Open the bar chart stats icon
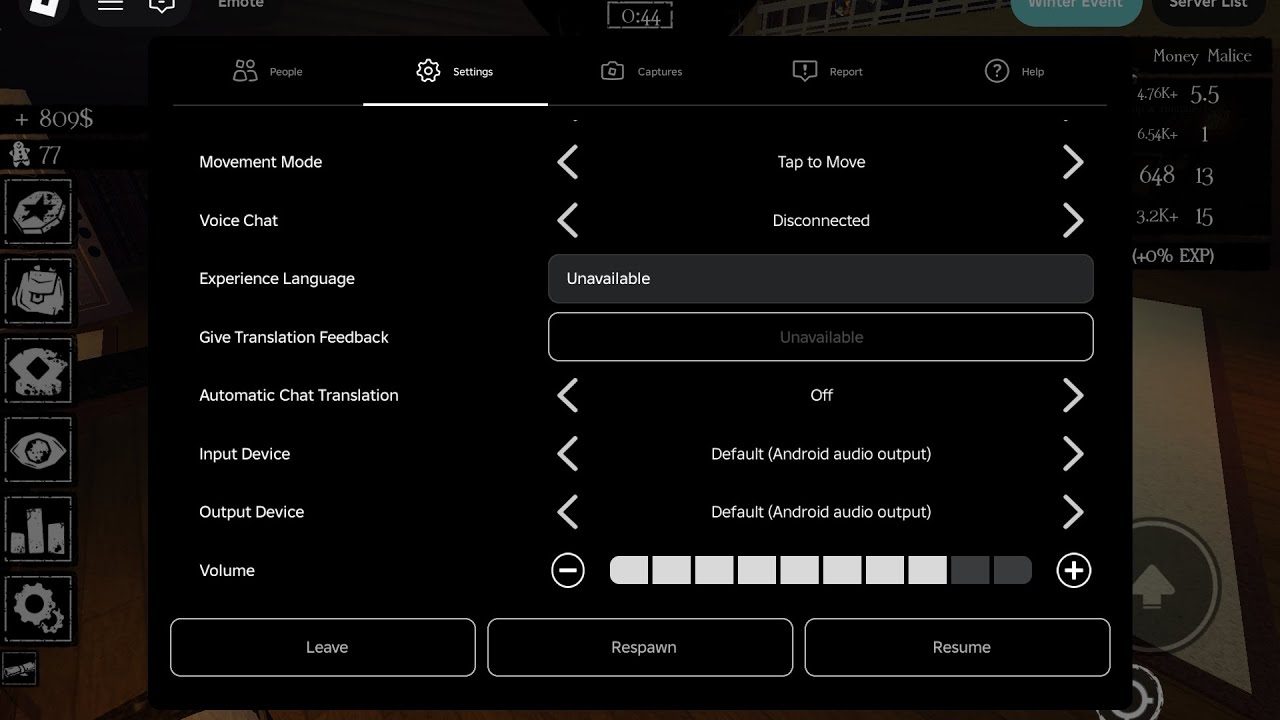 (39, 527)
